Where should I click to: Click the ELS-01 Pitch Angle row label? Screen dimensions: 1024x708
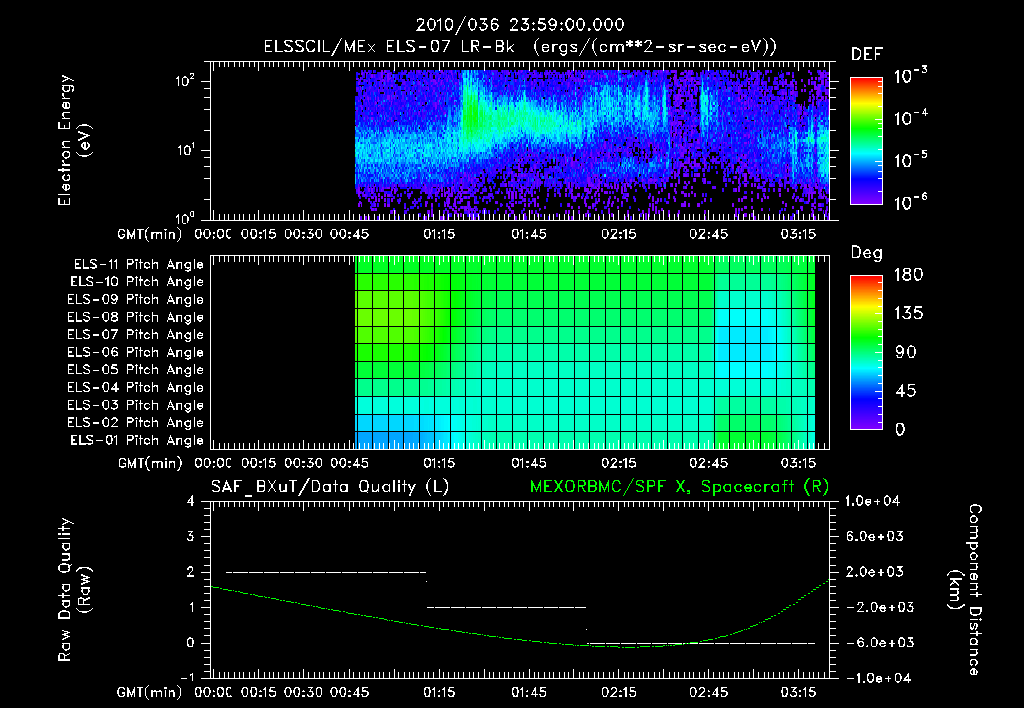pyautogui.click(x=137, y=440)
